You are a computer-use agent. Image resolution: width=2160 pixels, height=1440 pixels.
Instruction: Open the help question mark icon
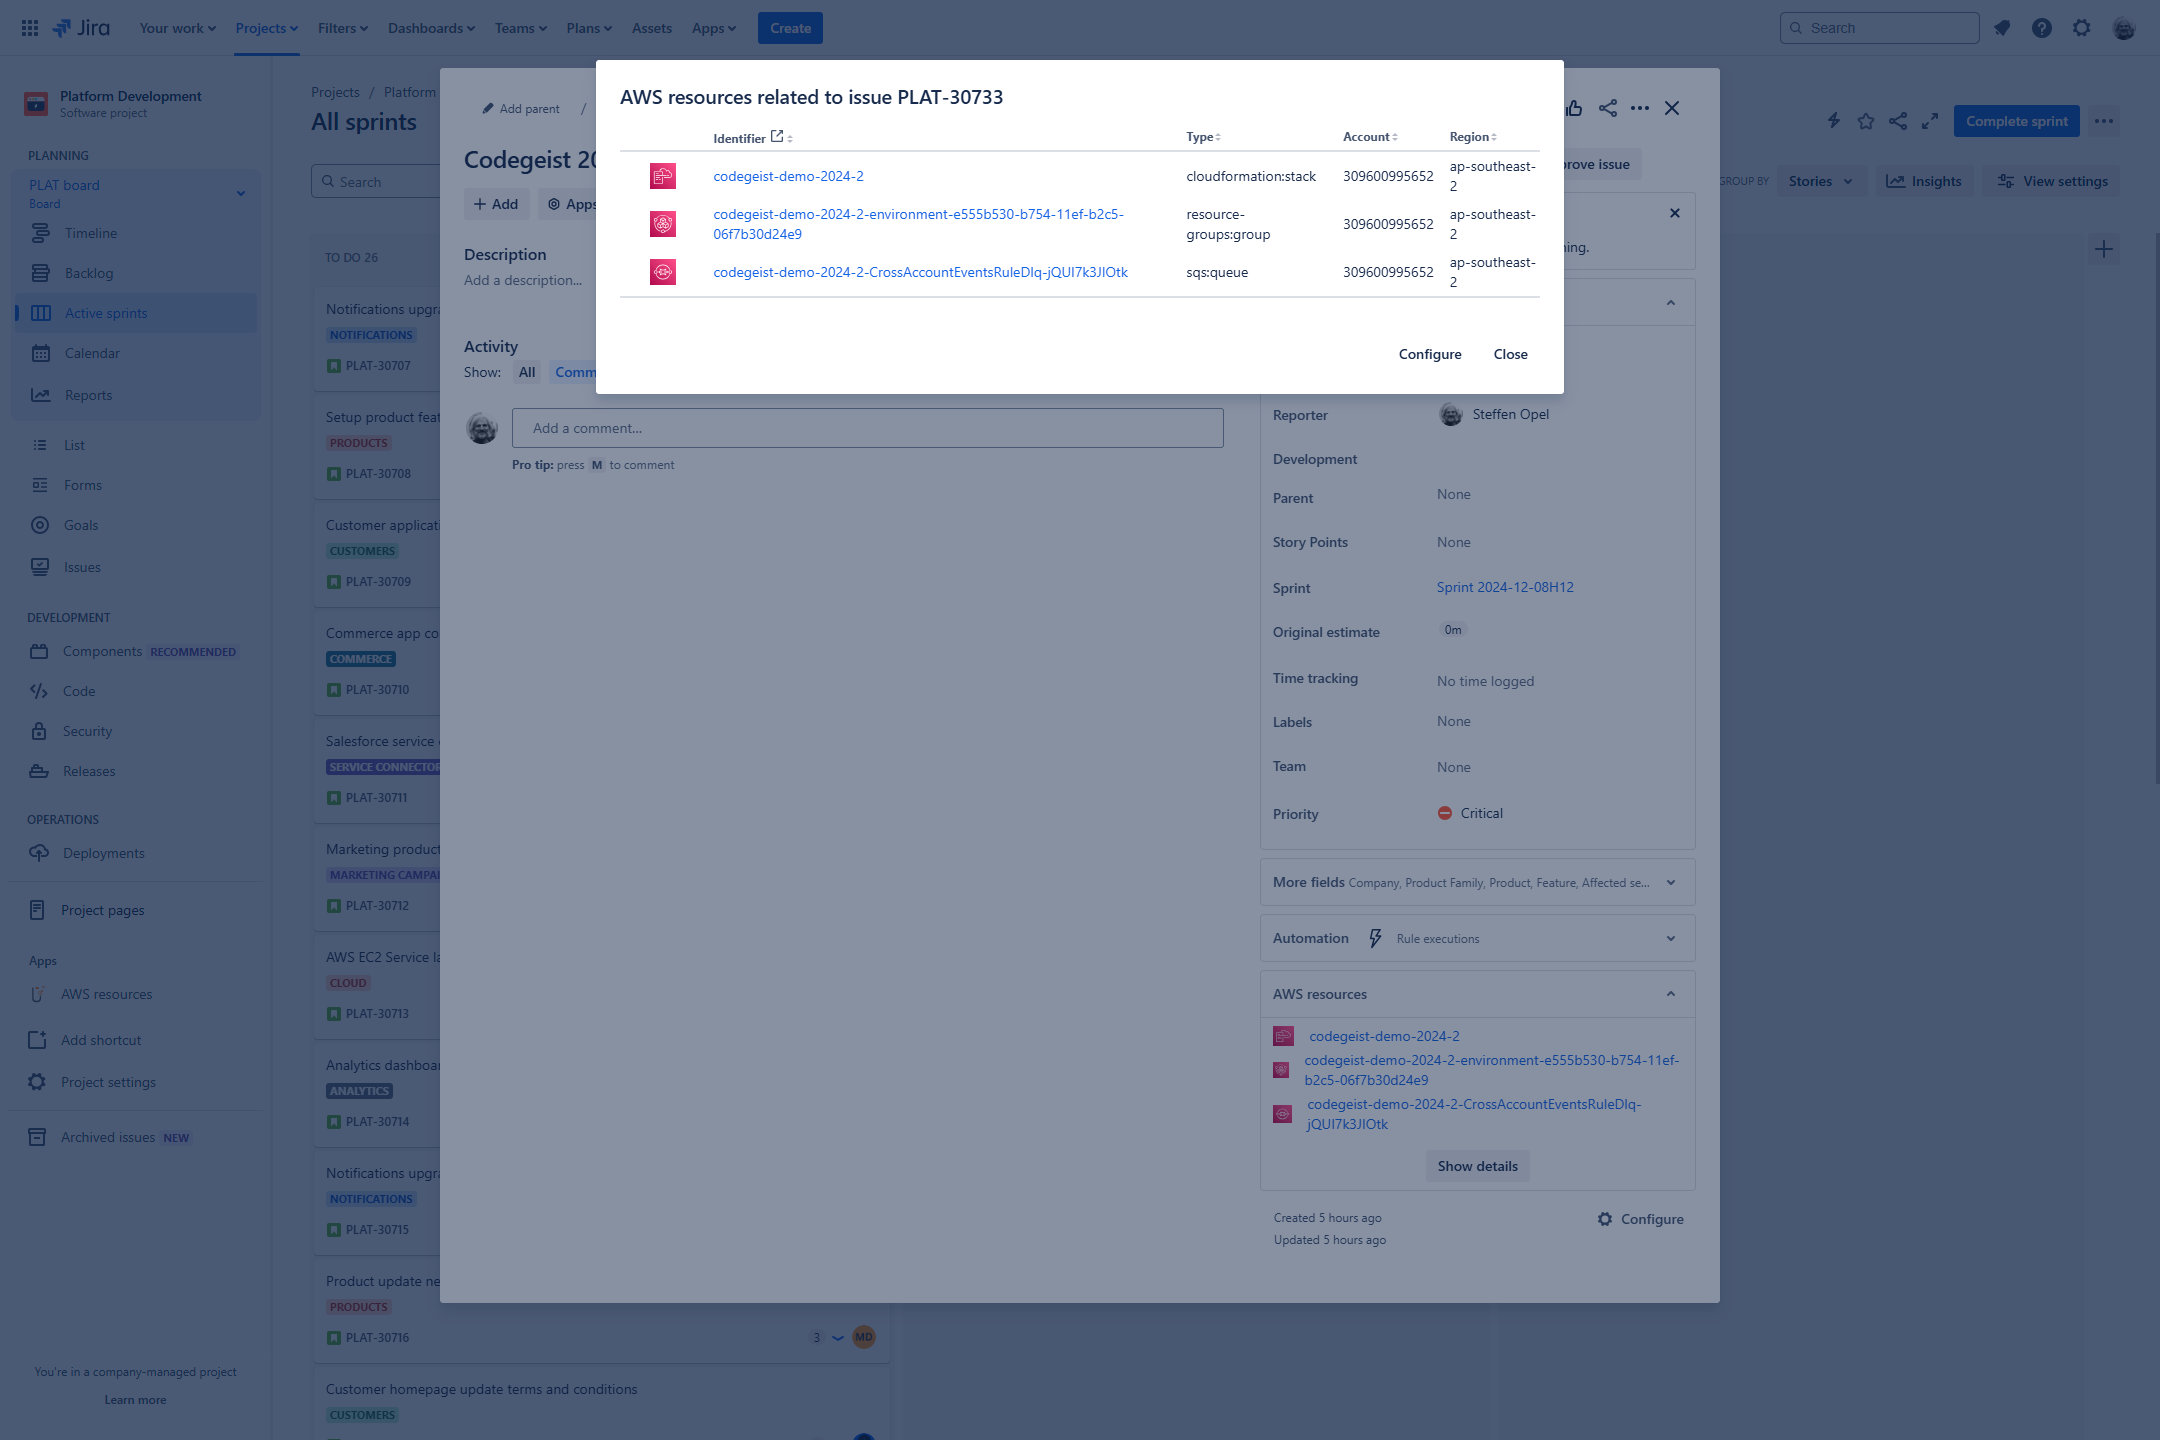pos(2042,28)
